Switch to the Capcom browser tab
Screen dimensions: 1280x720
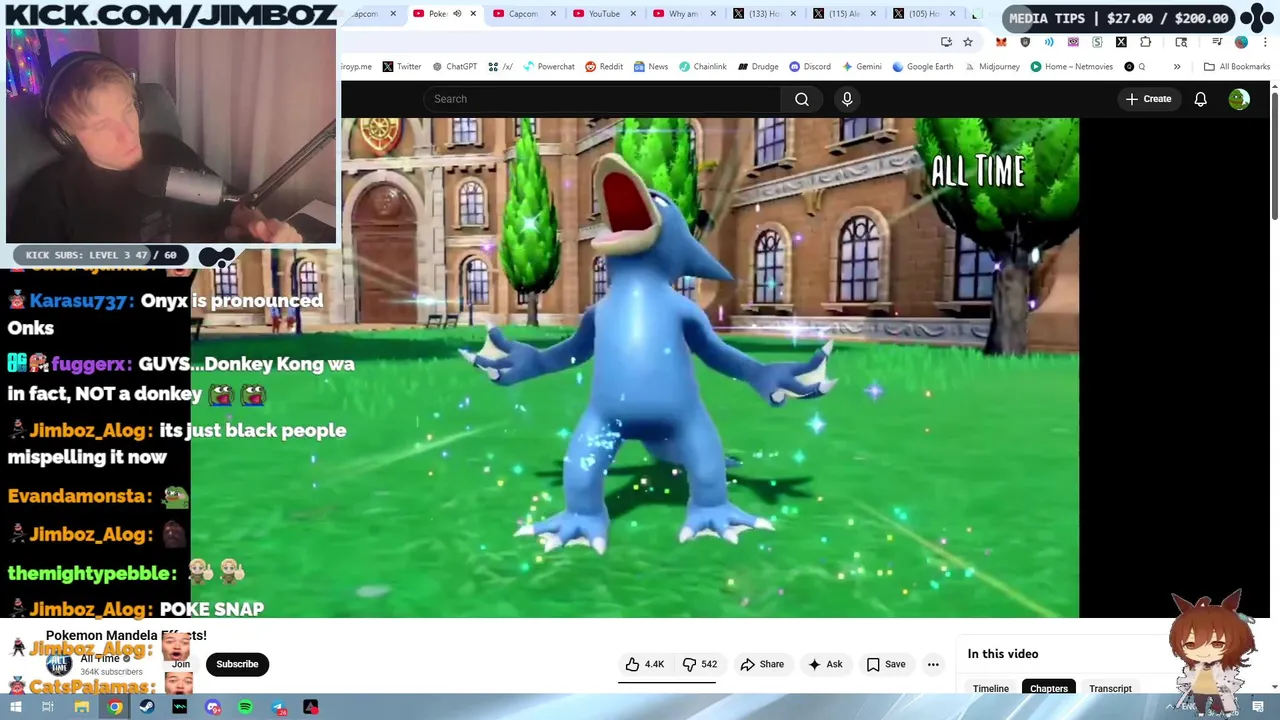click(524, 14)
